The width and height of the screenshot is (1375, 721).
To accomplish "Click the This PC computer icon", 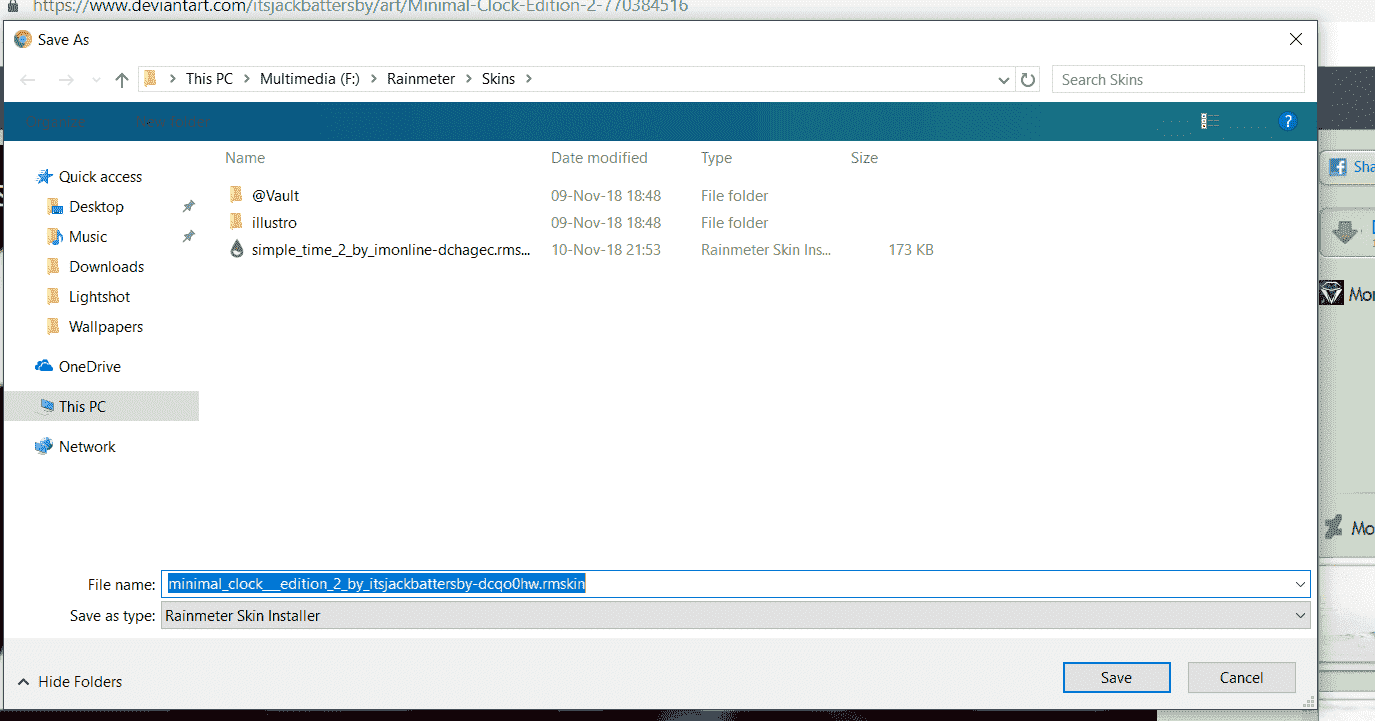I will 46,406.
